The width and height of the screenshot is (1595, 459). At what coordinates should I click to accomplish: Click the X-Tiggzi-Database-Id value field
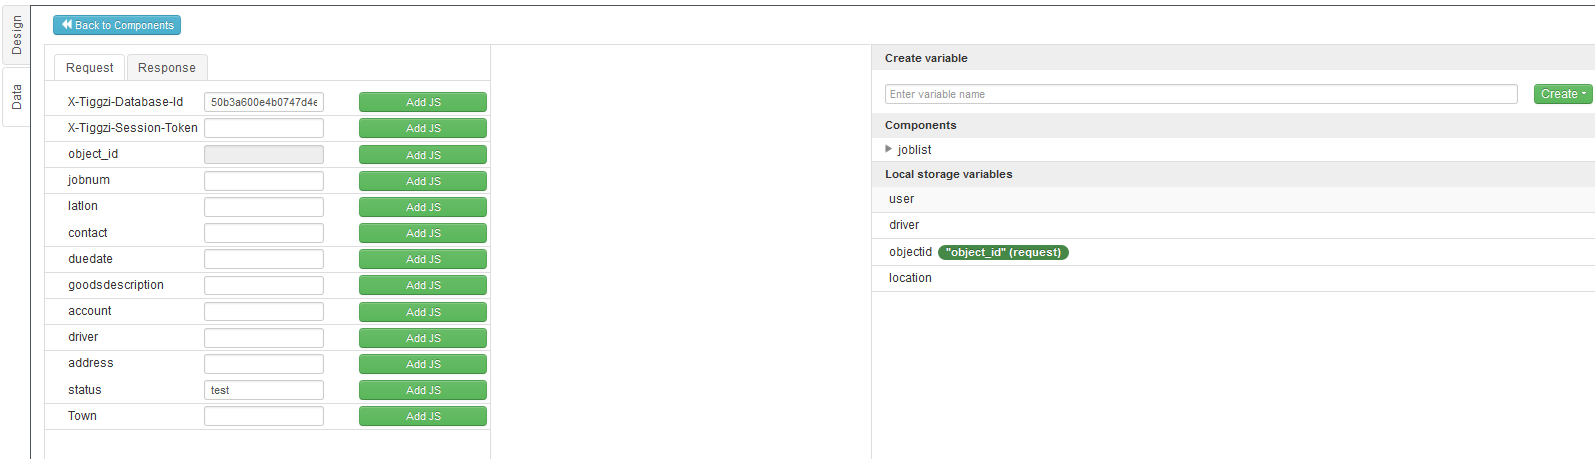pos(264,102)
